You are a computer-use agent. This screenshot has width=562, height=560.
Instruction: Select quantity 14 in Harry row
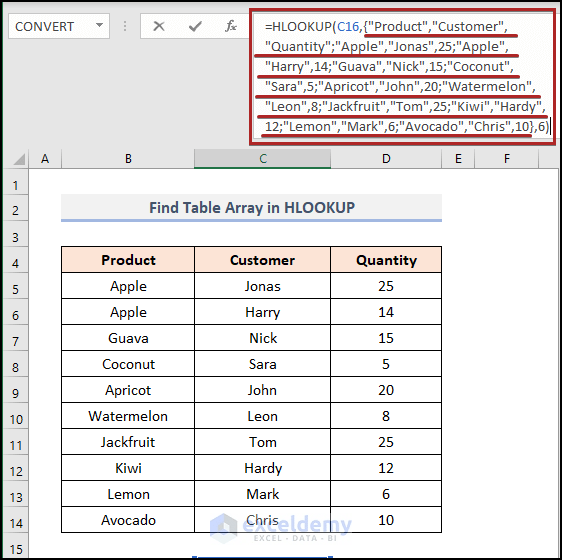coord(386,312)
